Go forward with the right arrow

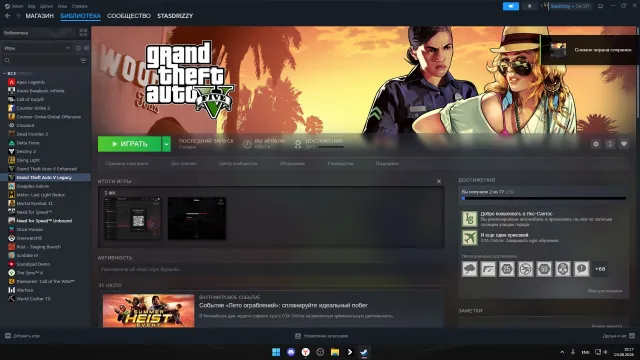[x=18, y=16]
